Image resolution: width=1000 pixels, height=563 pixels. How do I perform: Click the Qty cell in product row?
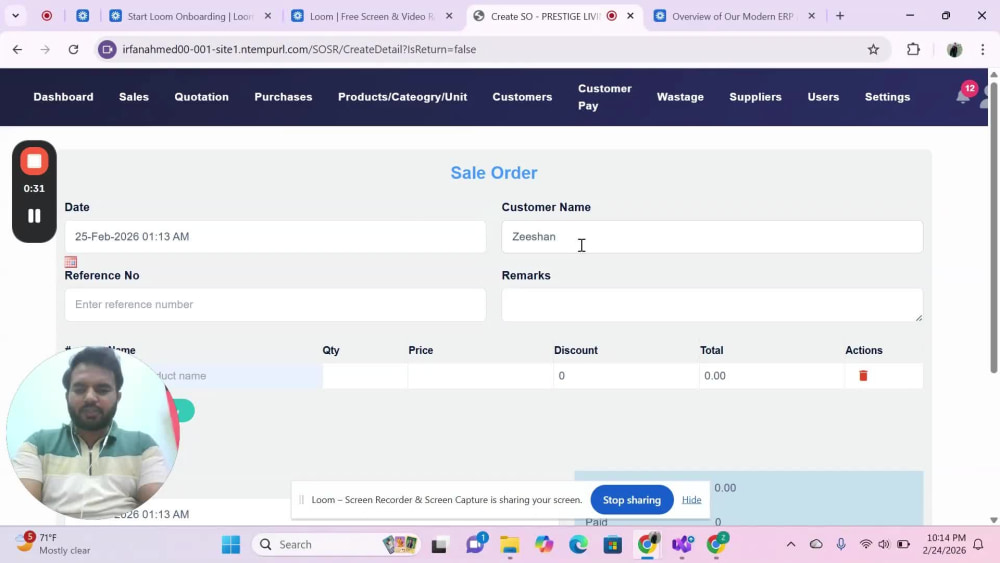point(365,376)
